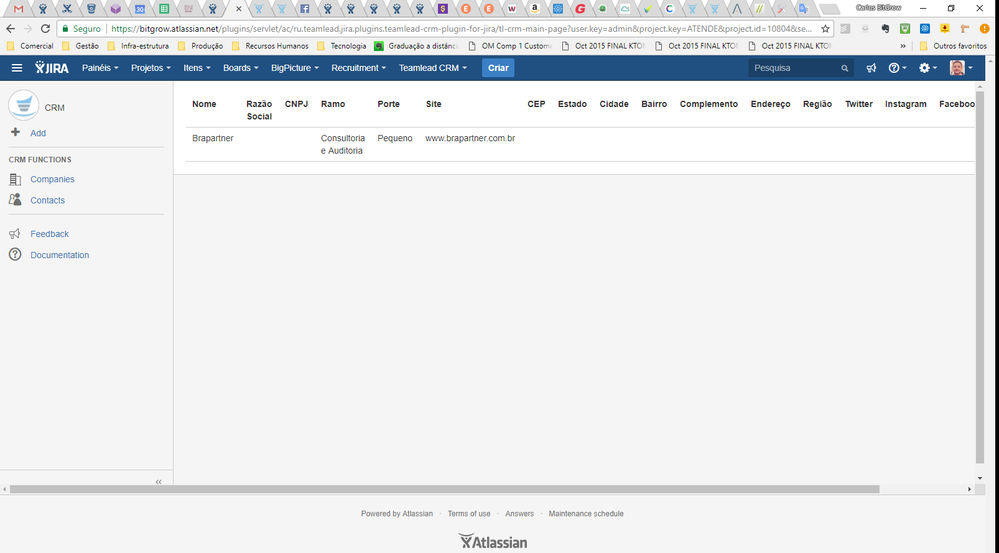Open the Produção bookmarks folder

pyautogui.click(x=200, y=46)
